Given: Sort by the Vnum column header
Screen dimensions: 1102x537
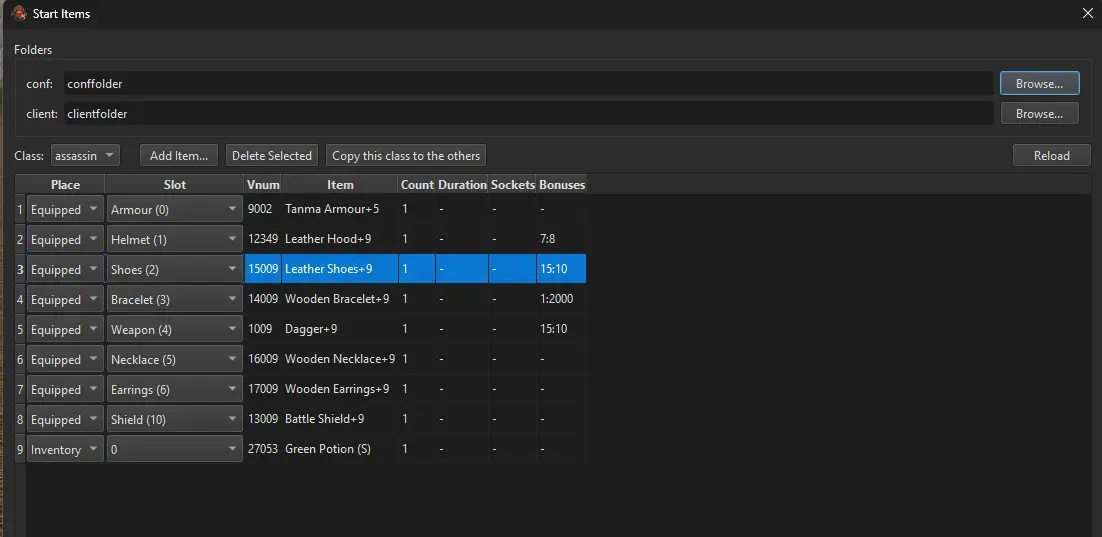Looking at the screenshot, I should (263, 184).
